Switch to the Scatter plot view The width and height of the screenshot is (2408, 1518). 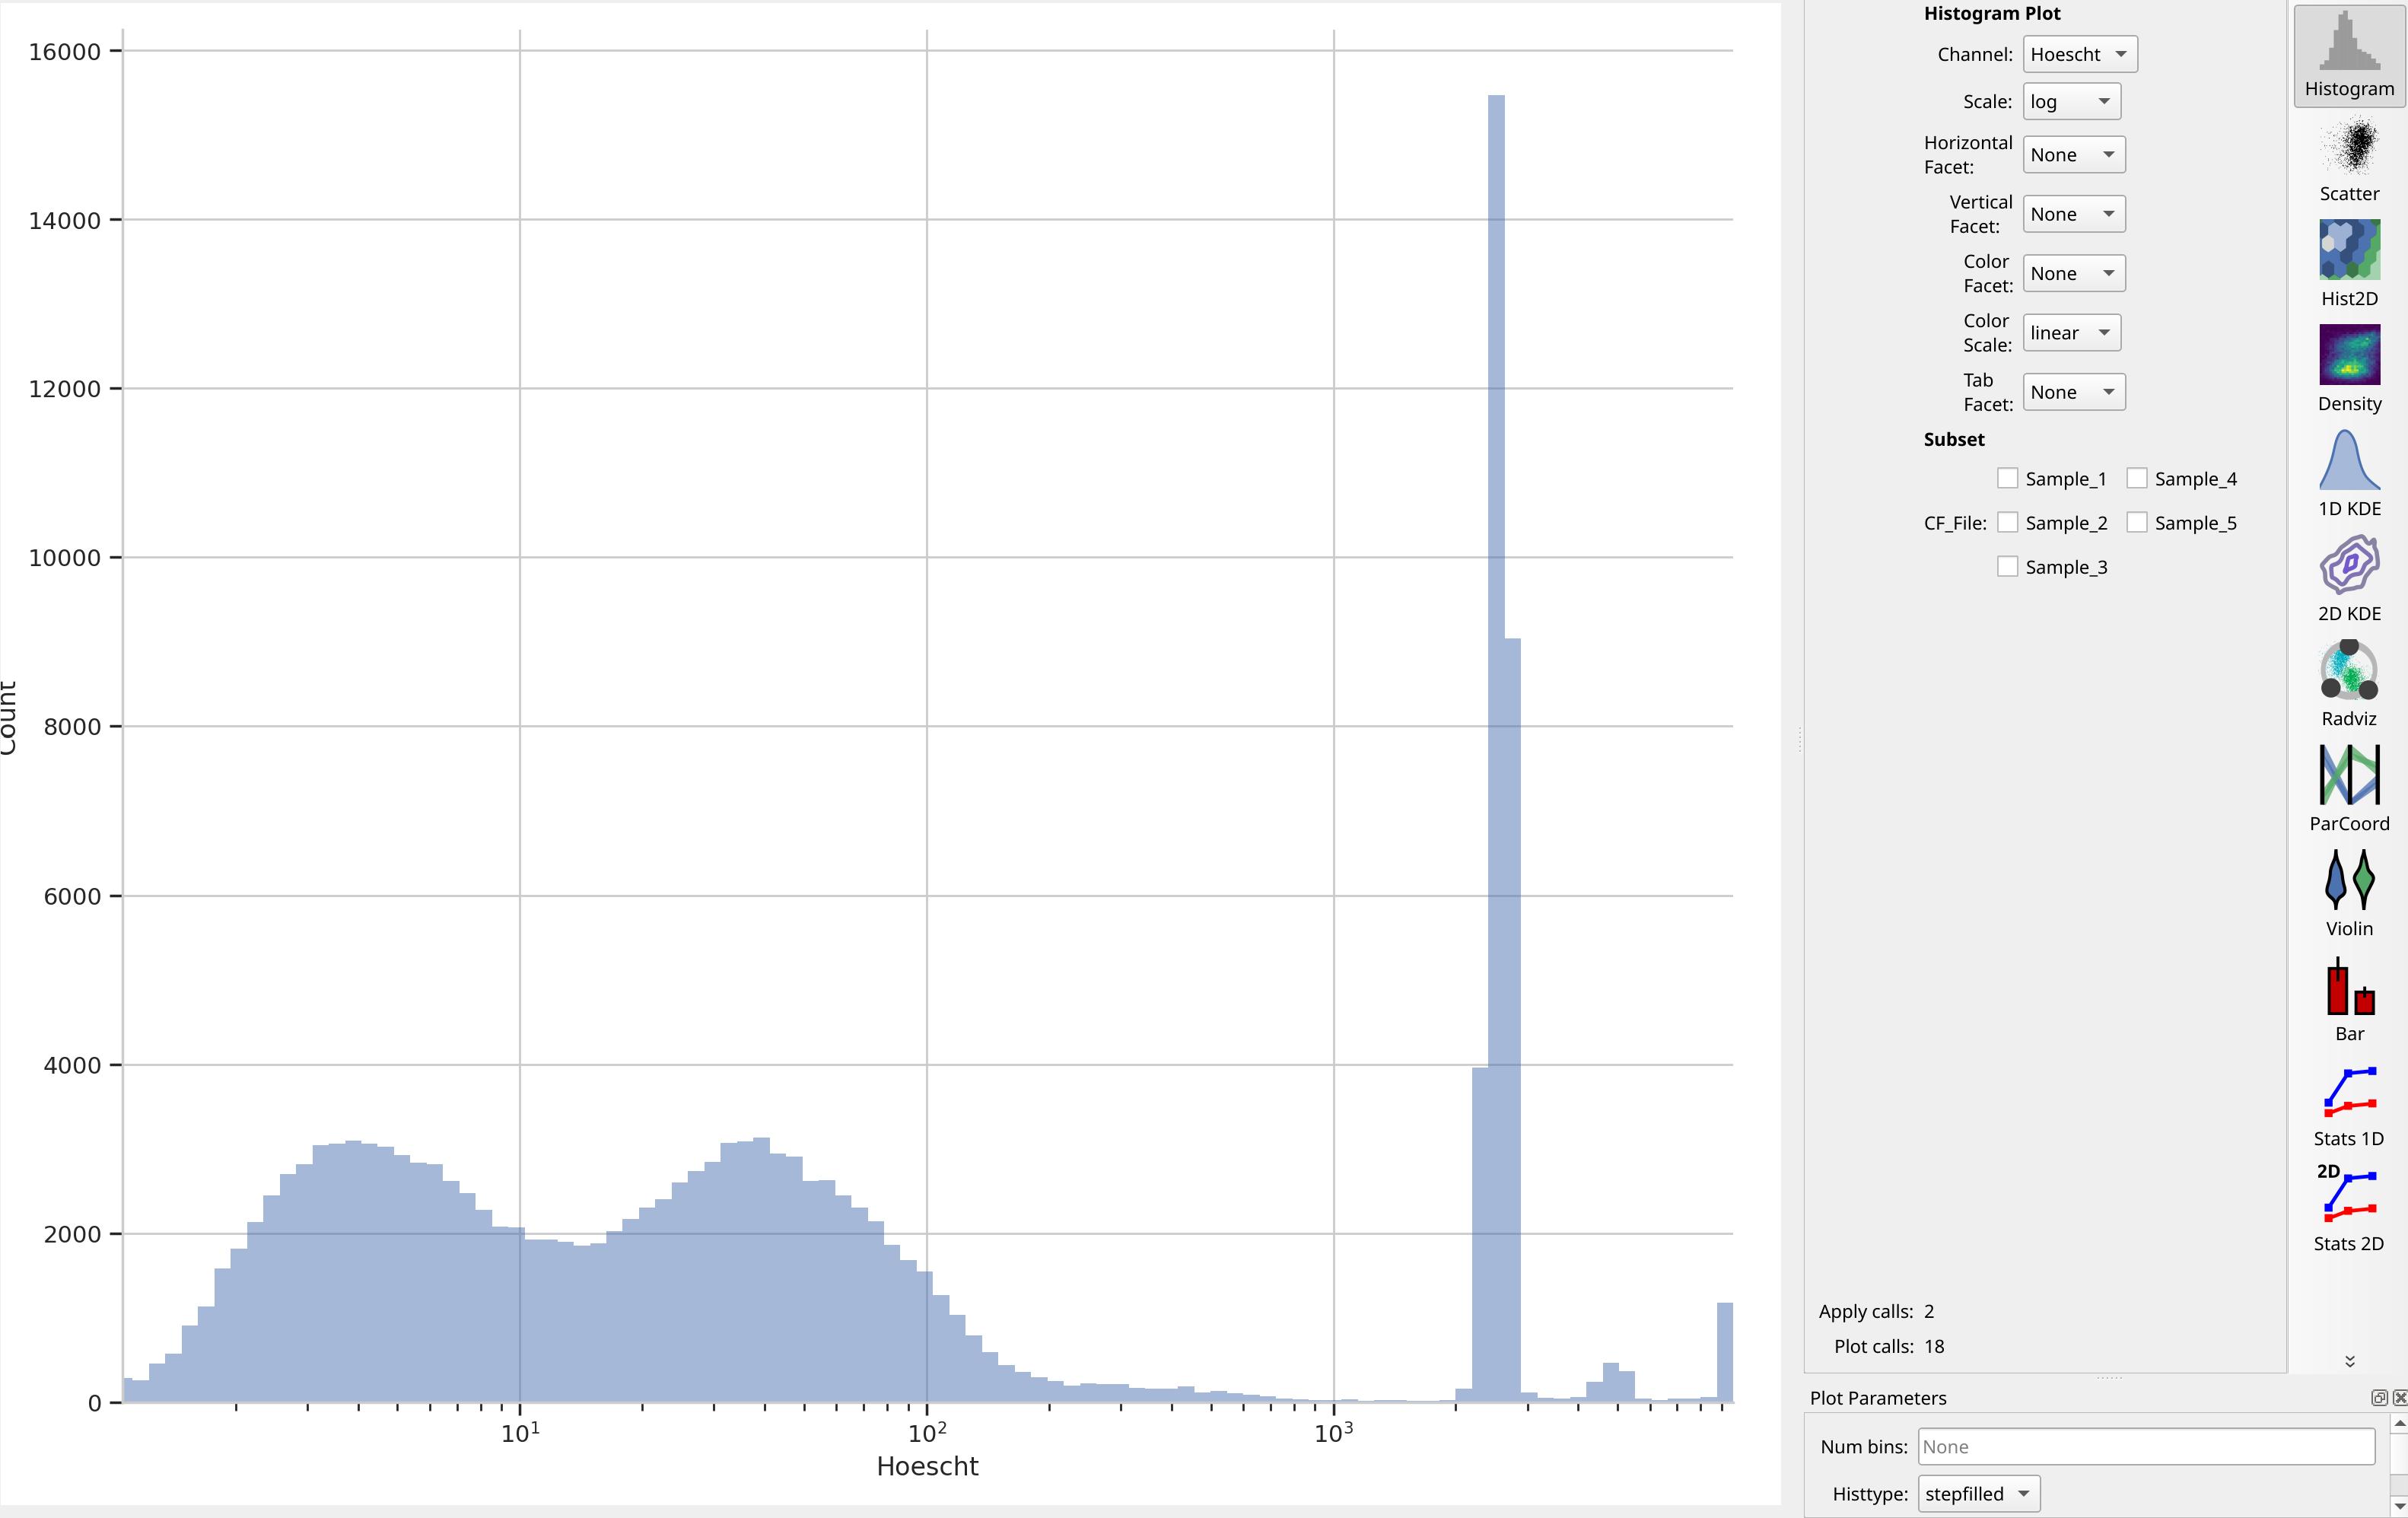2349,160
